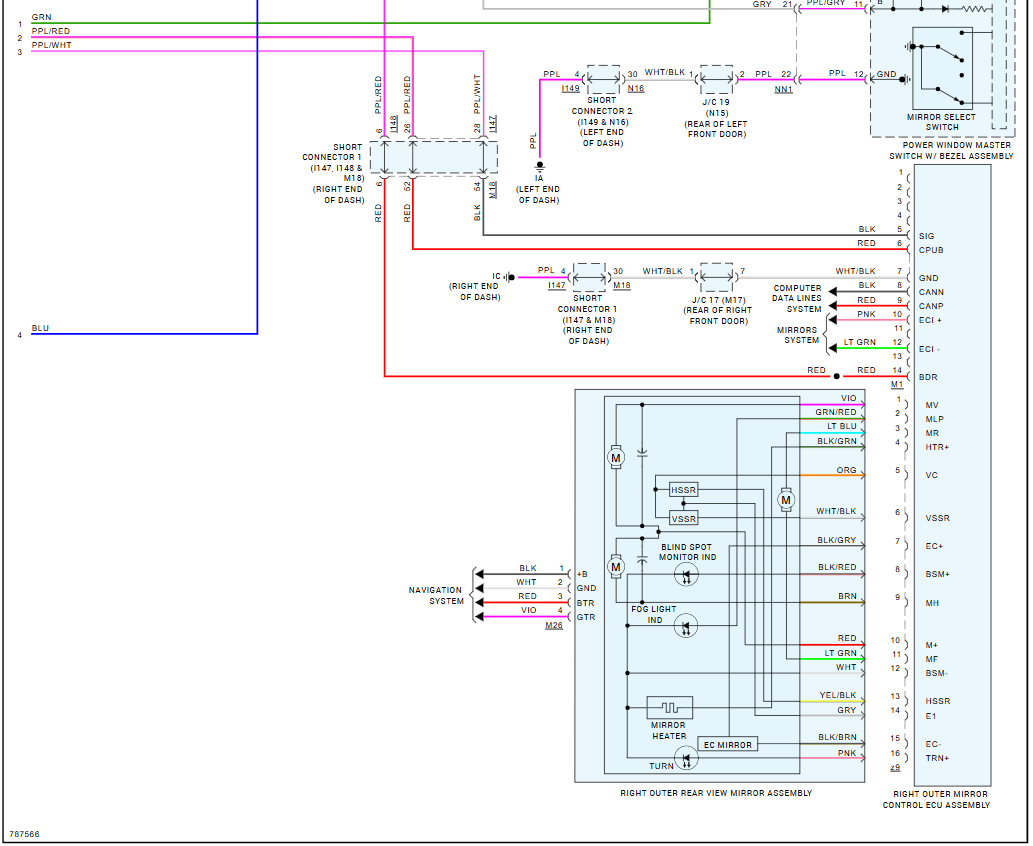Click the I146 connector label

pyautogui.click(x=394, y=123)
